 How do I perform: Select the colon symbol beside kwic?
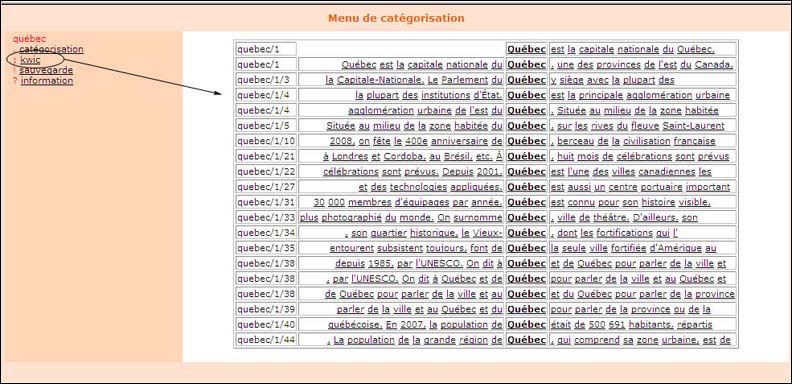pyautogui.click(x=15, y=60)
